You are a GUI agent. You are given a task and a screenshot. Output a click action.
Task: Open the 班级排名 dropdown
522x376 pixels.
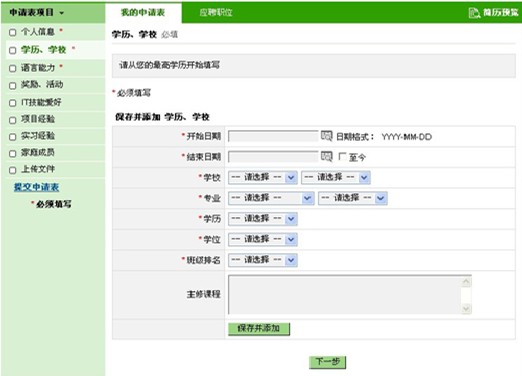click(263, 260)
